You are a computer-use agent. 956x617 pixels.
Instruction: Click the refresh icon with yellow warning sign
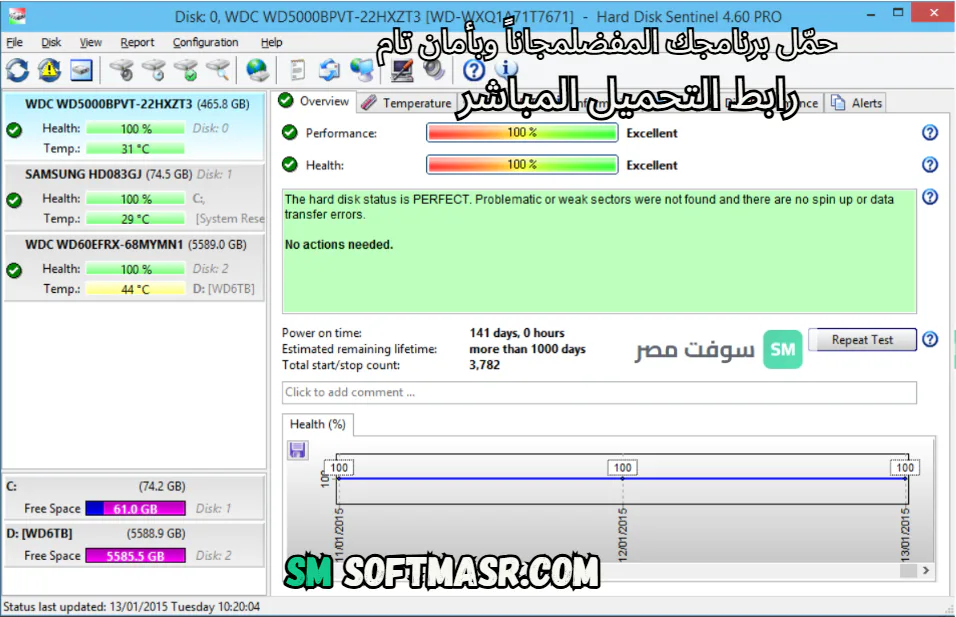coord(49,71)
